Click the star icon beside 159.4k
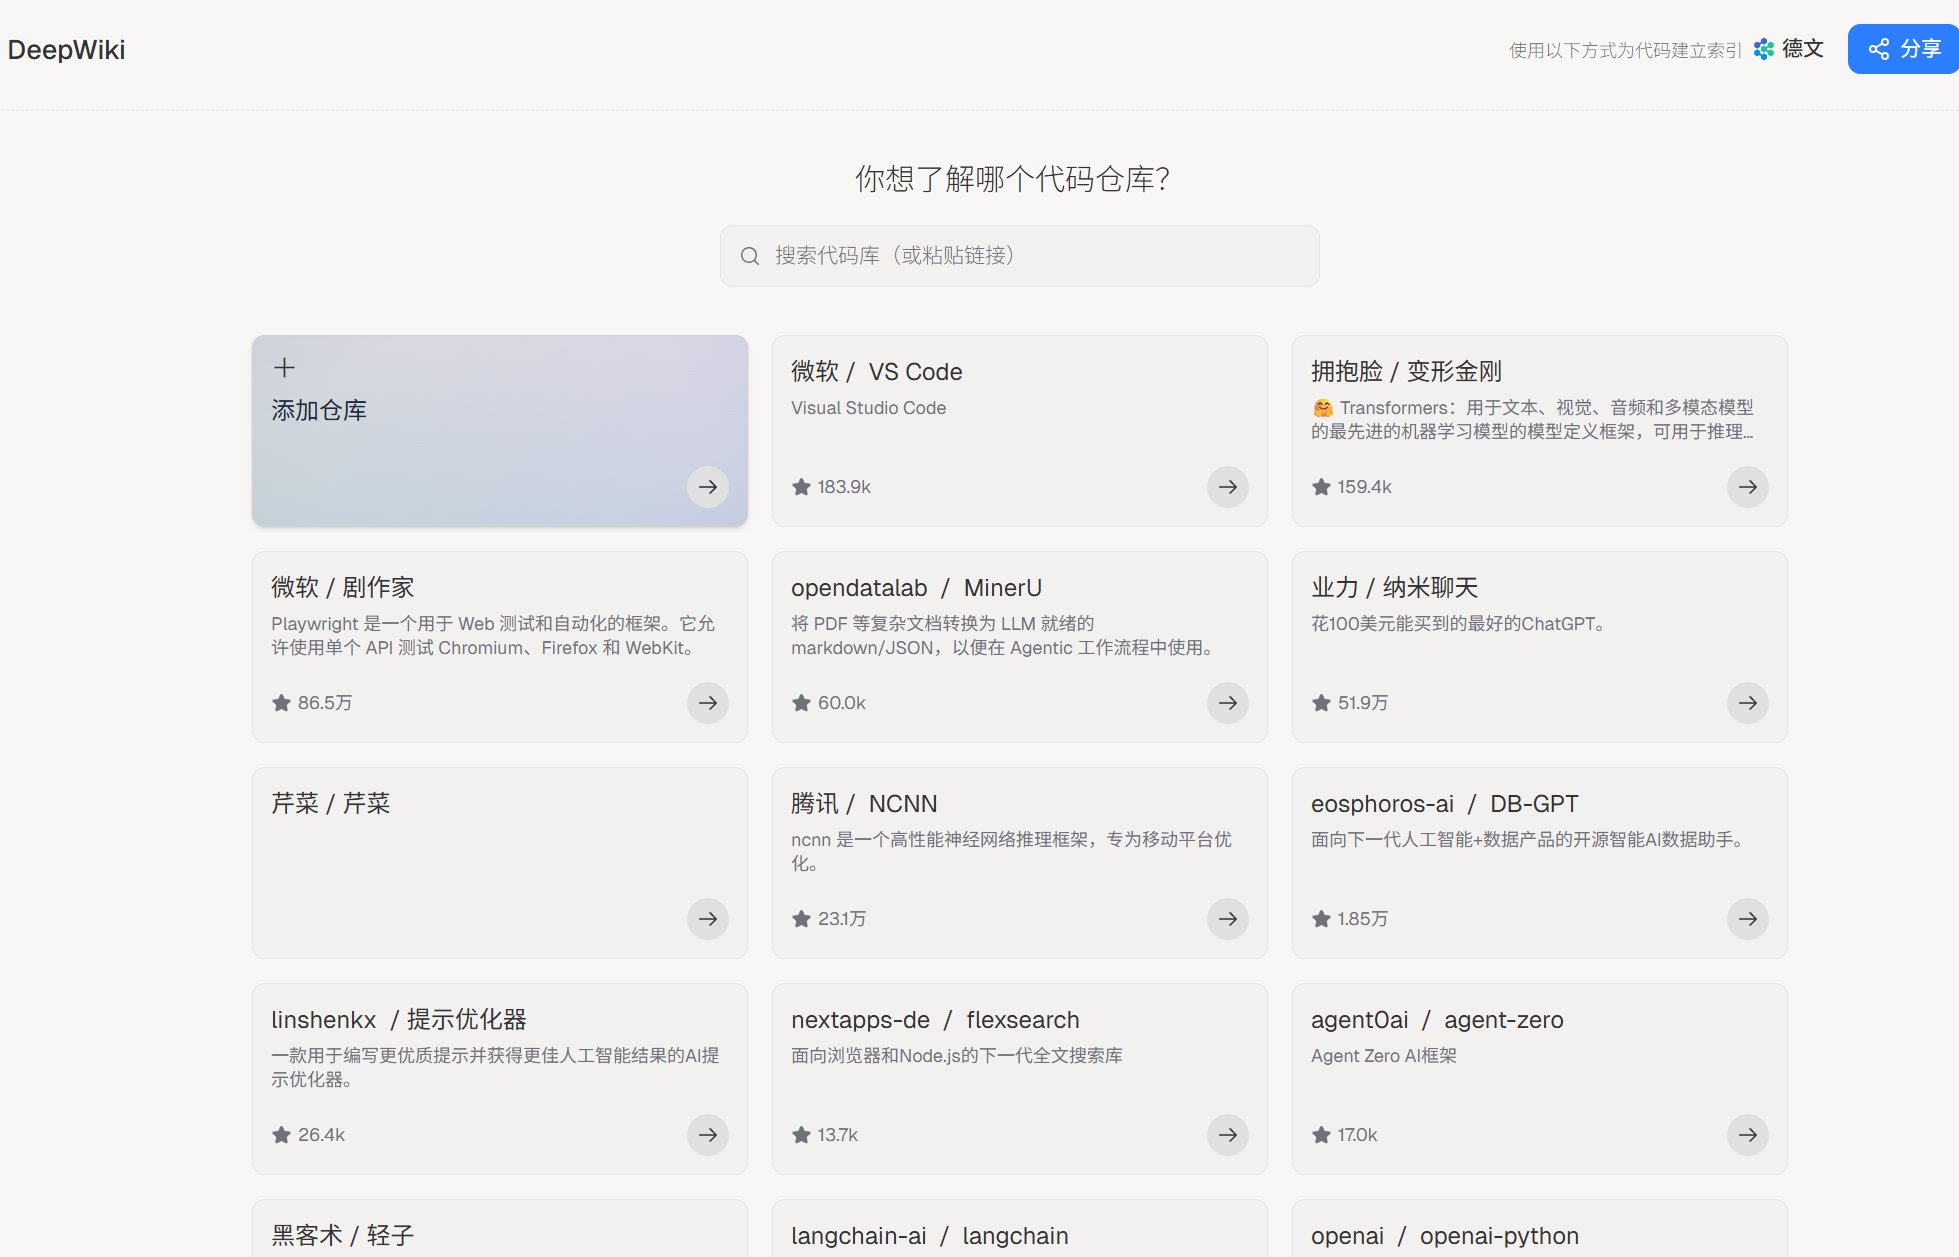The image size is (1959, 1257). click(1321, 487)
